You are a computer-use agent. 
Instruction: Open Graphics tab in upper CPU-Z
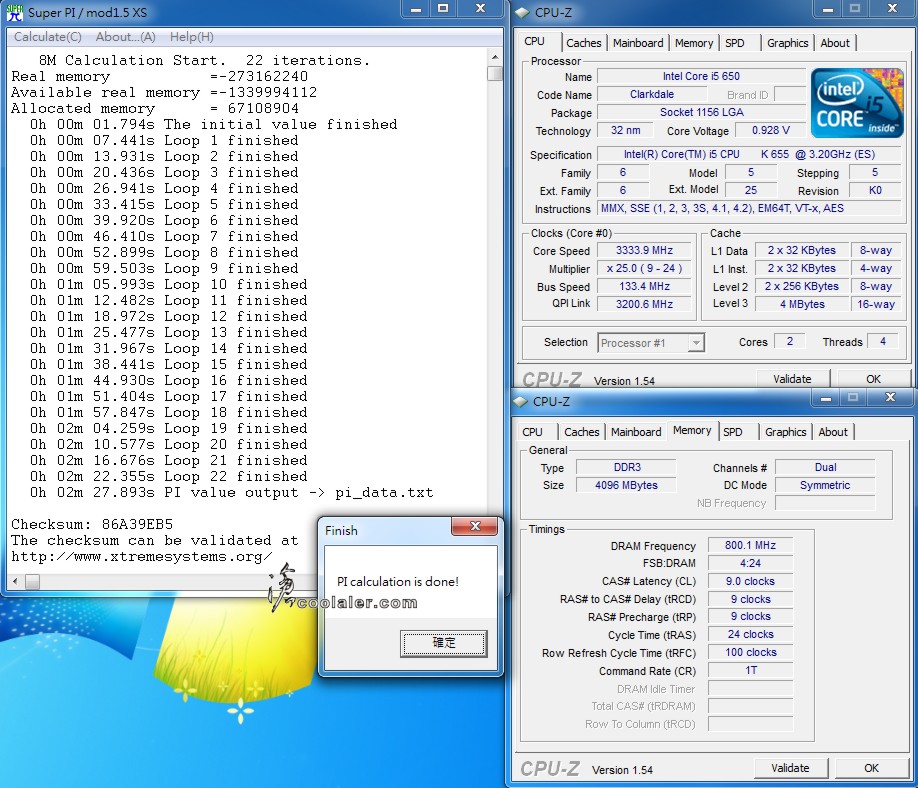coord(787,43)
